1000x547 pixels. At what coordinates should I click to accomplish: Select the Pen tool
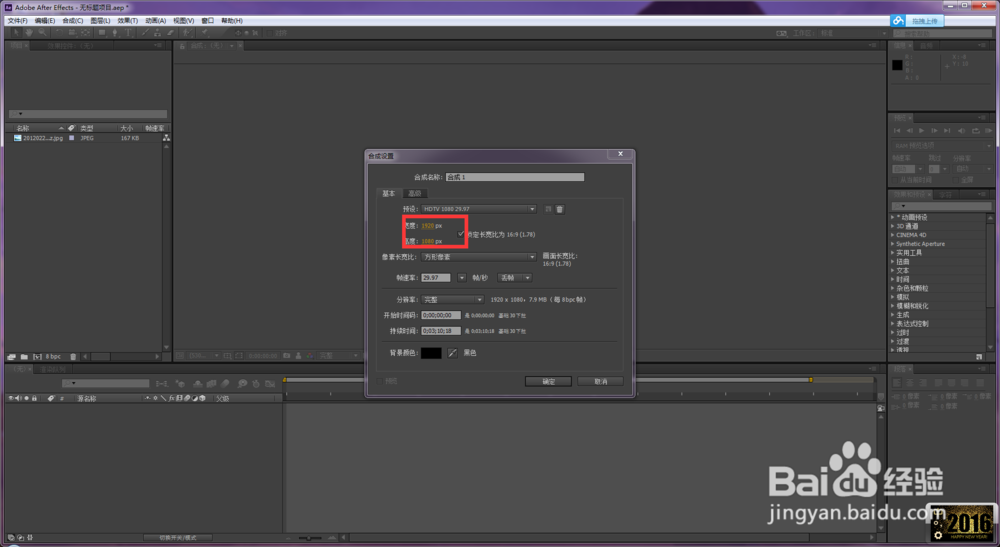click(115, 32)
